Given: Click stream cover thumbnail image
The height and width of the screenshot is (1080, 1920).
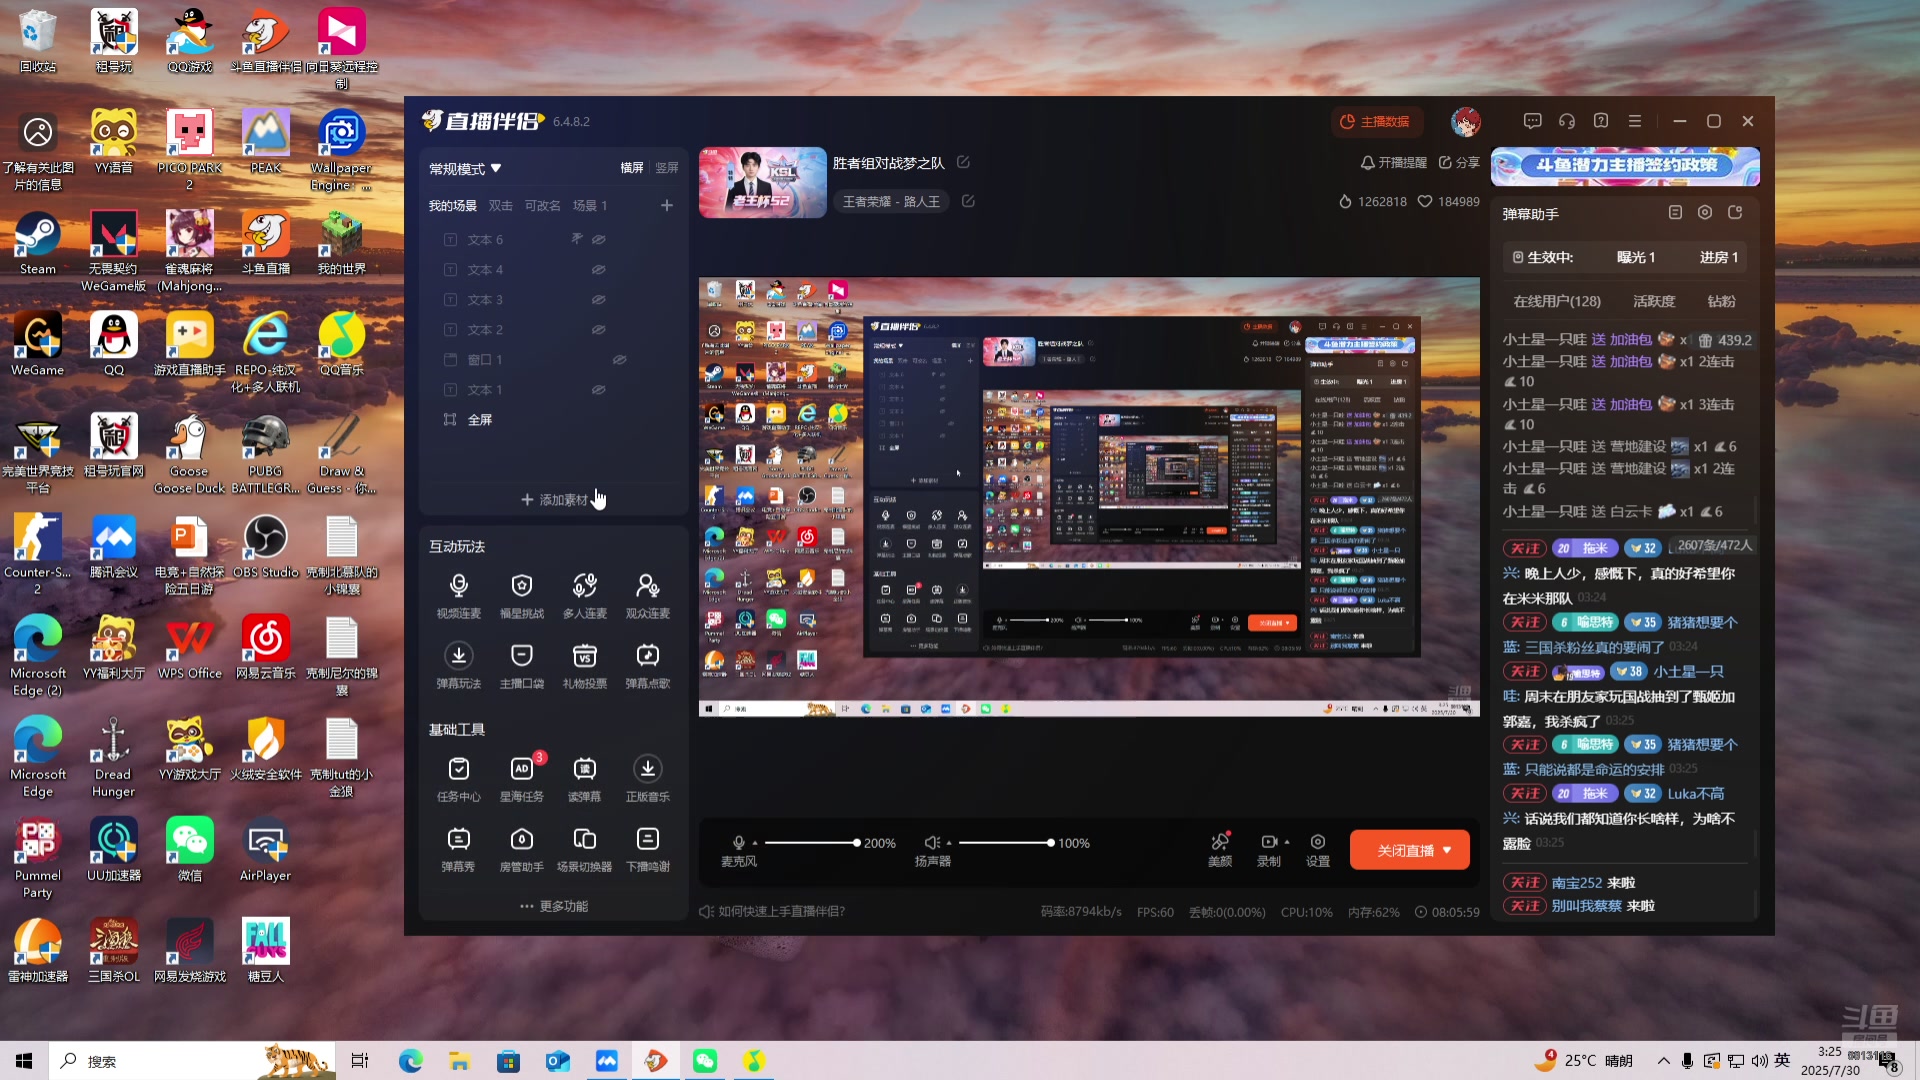Looking at the screenshot, I should (762, 183).
